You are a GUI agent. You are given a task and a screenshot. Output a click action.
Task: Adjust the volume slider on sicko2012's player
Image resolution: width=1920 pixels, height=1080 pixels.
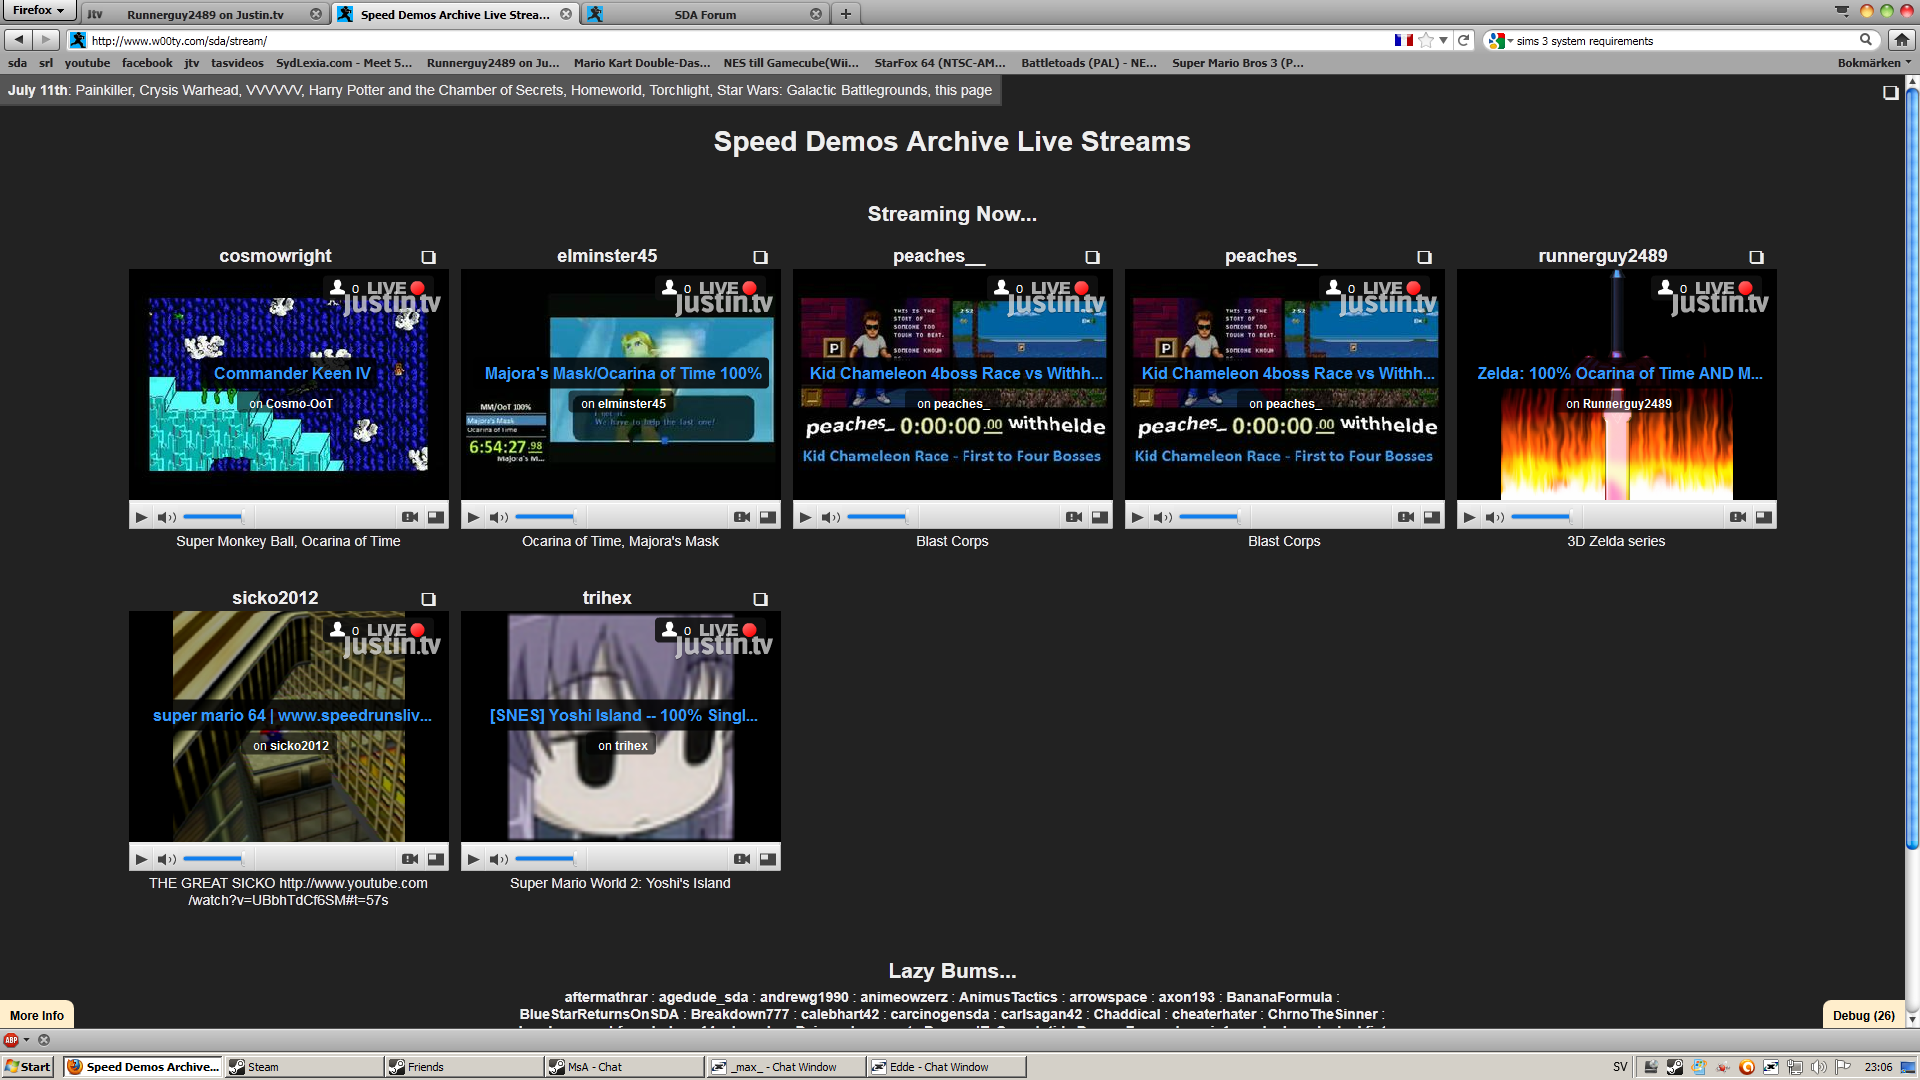point(214,859)
